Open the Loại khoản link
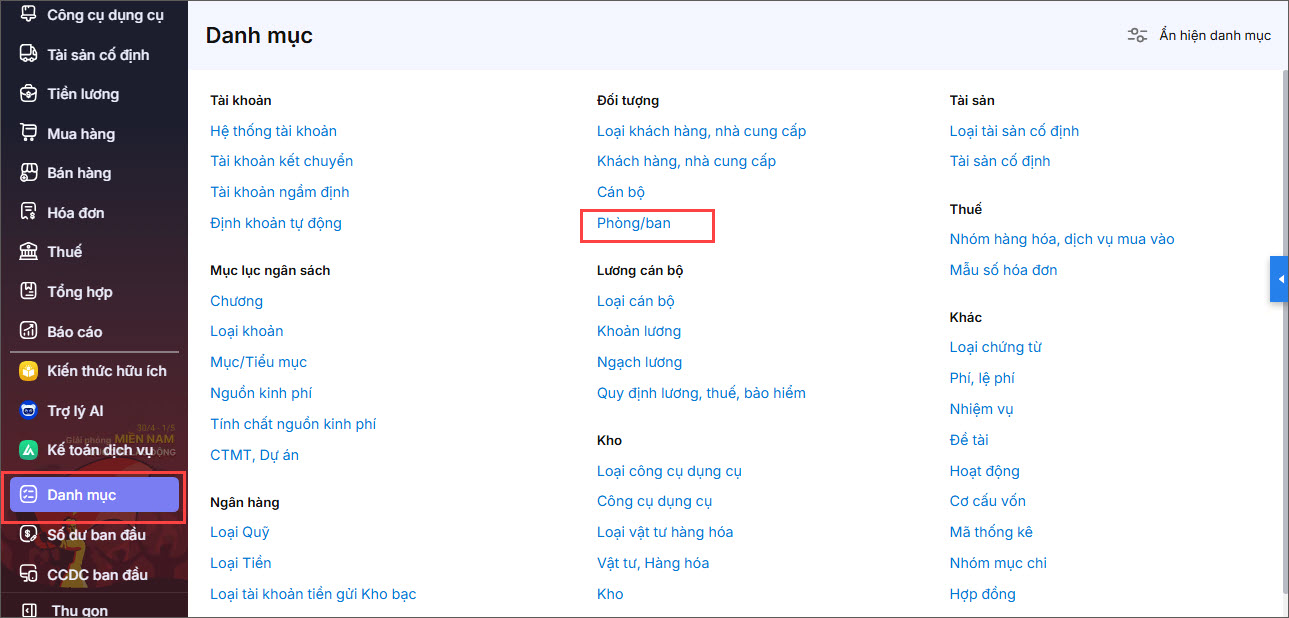 pos(246,331)
